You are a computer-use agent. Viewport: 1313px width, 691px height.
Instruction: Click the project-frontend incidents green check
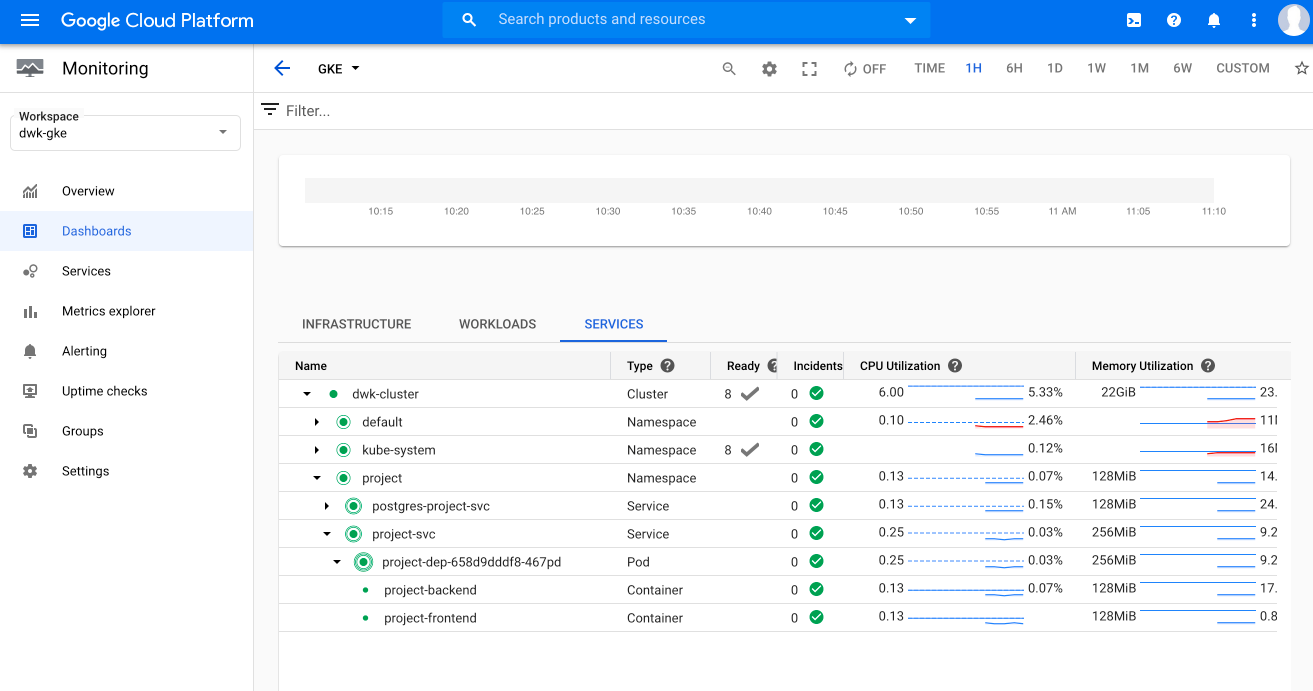click(x=816, y=618)
